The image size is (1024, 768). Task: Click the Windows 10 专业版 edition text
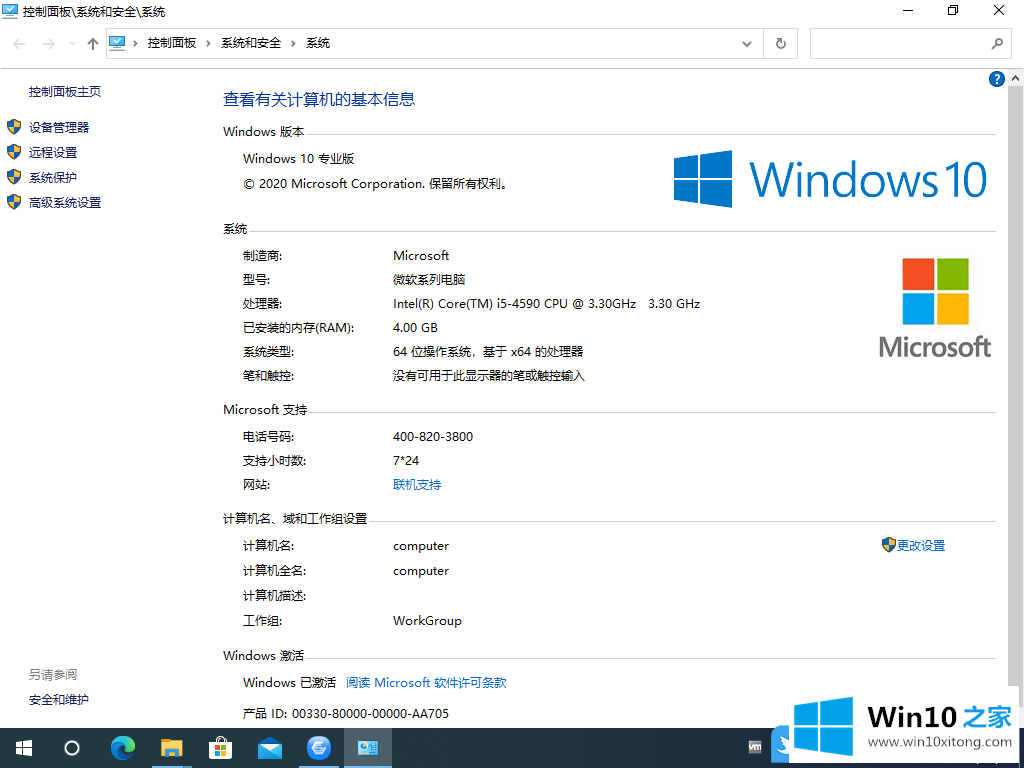(x=298, y=159)
